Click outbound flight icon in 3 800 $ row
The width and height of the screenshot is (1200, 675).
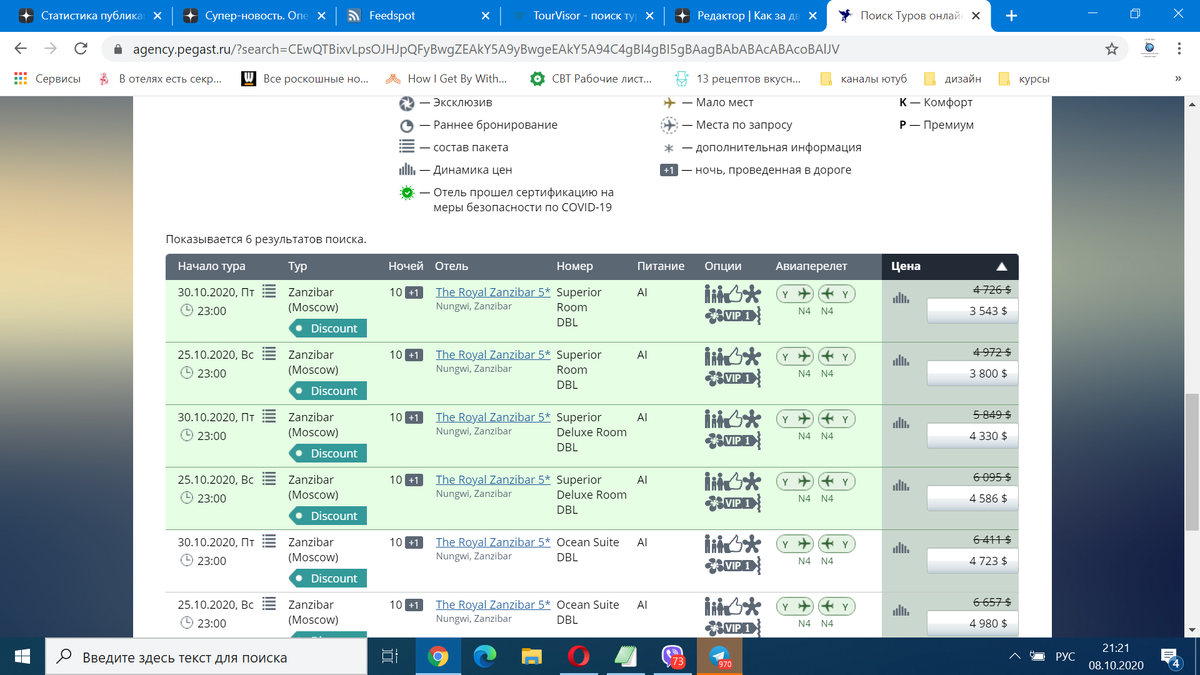796,357
